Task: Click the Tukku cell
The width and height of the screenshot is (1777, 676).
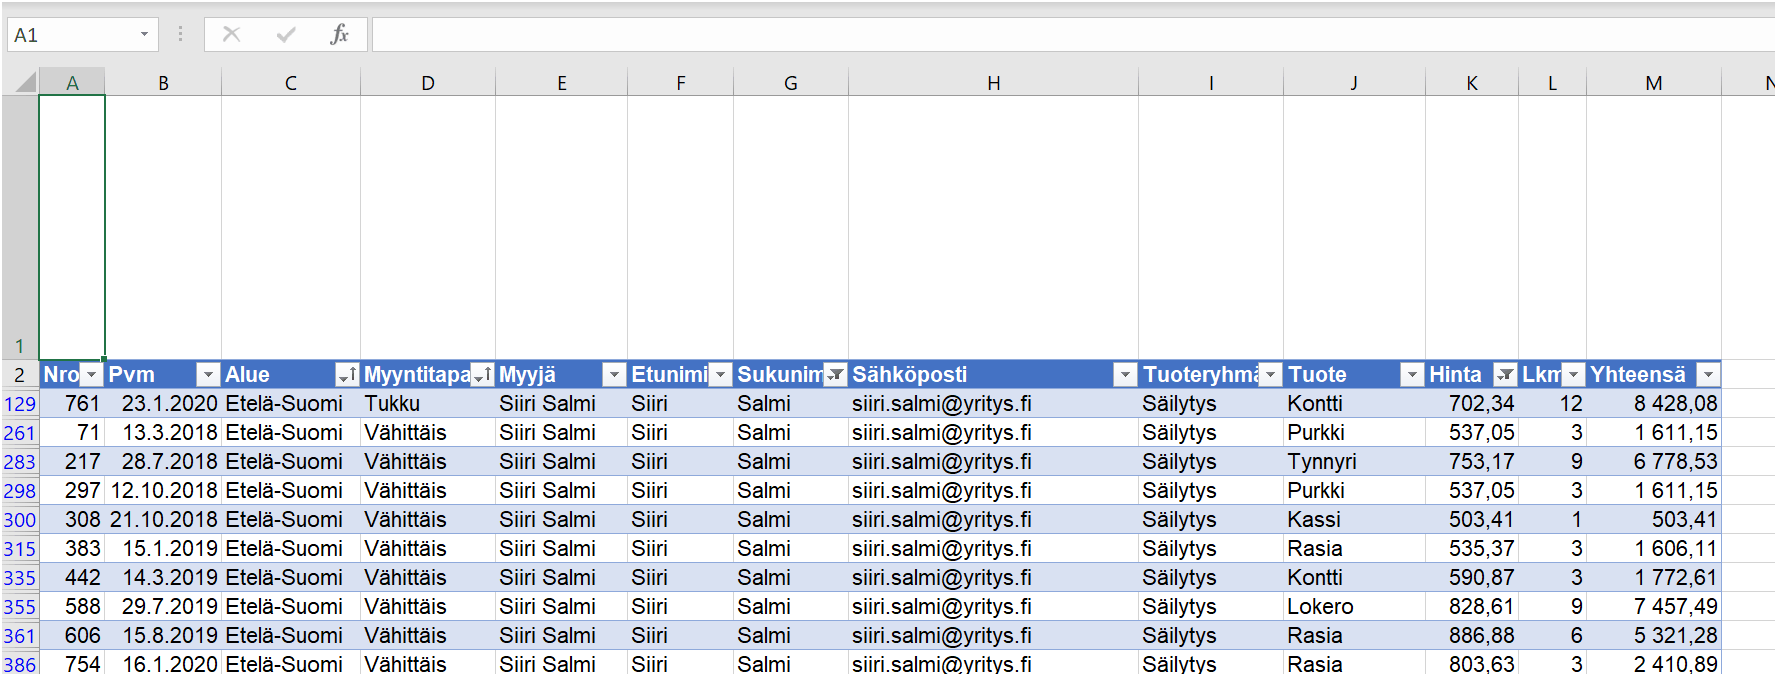Action: [x=428, y=404]
